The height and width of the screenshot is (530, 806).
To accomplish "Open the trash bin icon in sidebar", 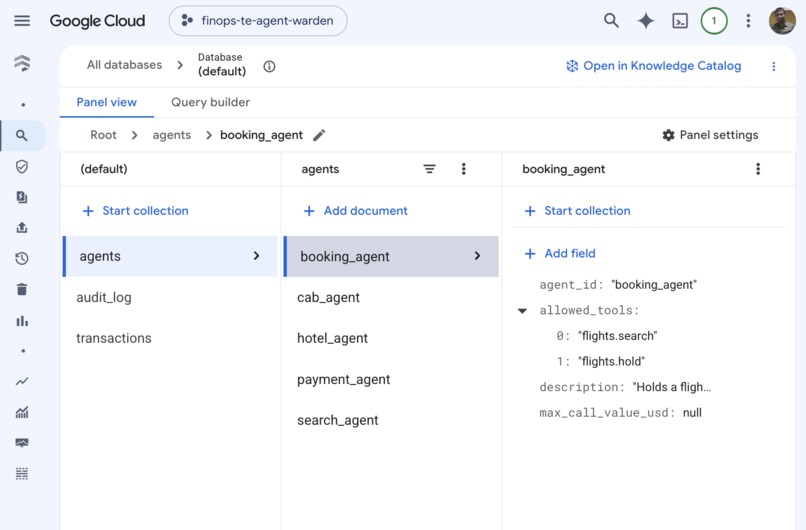I will click(22, 289).
